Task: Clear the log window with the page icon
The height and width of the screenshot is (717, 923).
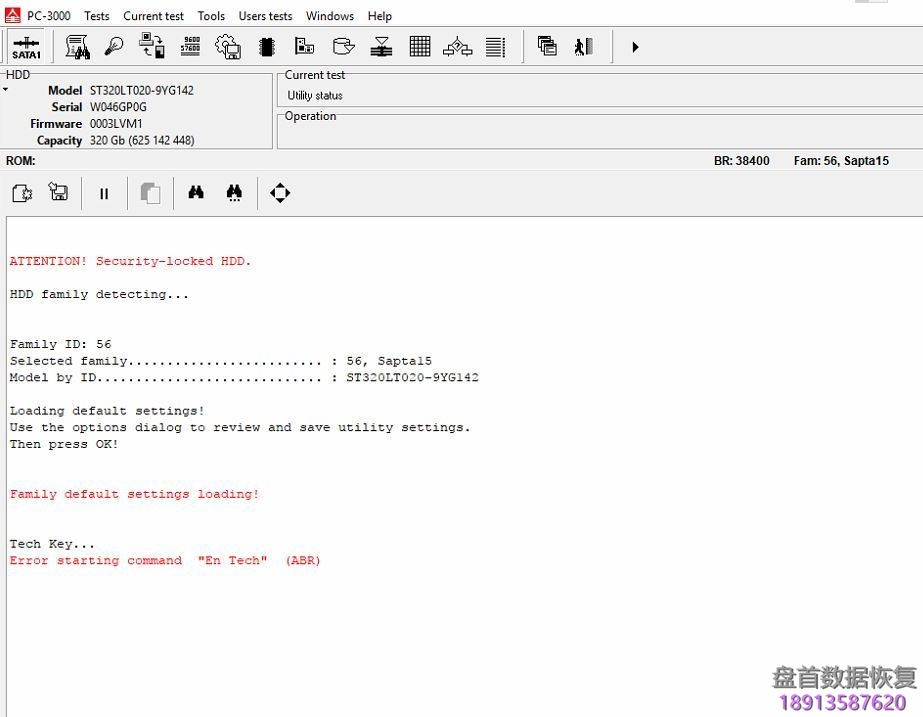Action: coord(21,192)
